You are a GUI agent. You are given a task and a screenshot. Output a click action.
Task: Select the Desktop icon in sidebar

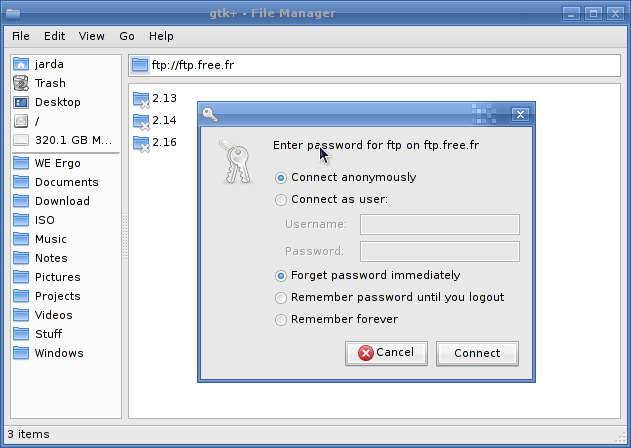(21, 102)
